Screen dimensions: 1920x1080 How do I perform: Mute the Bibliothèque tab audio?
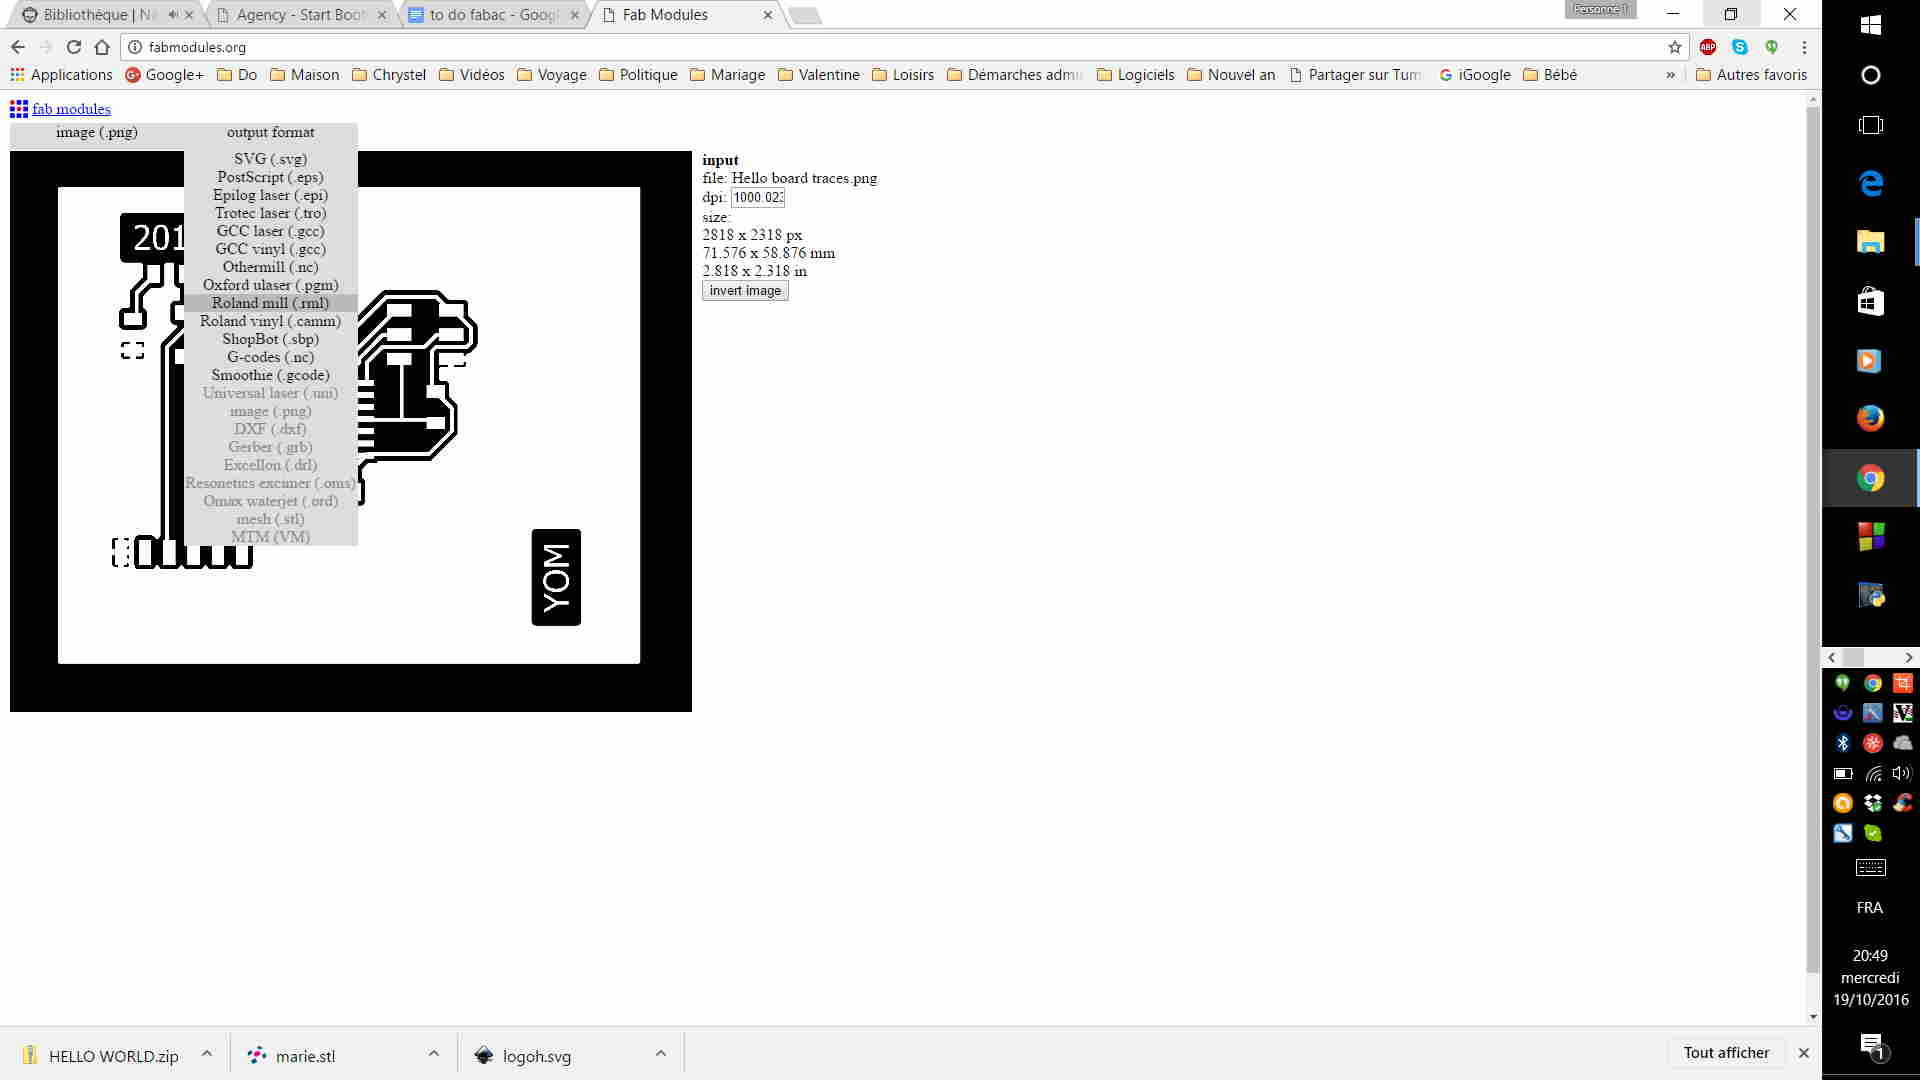click(x=173, y=15)
